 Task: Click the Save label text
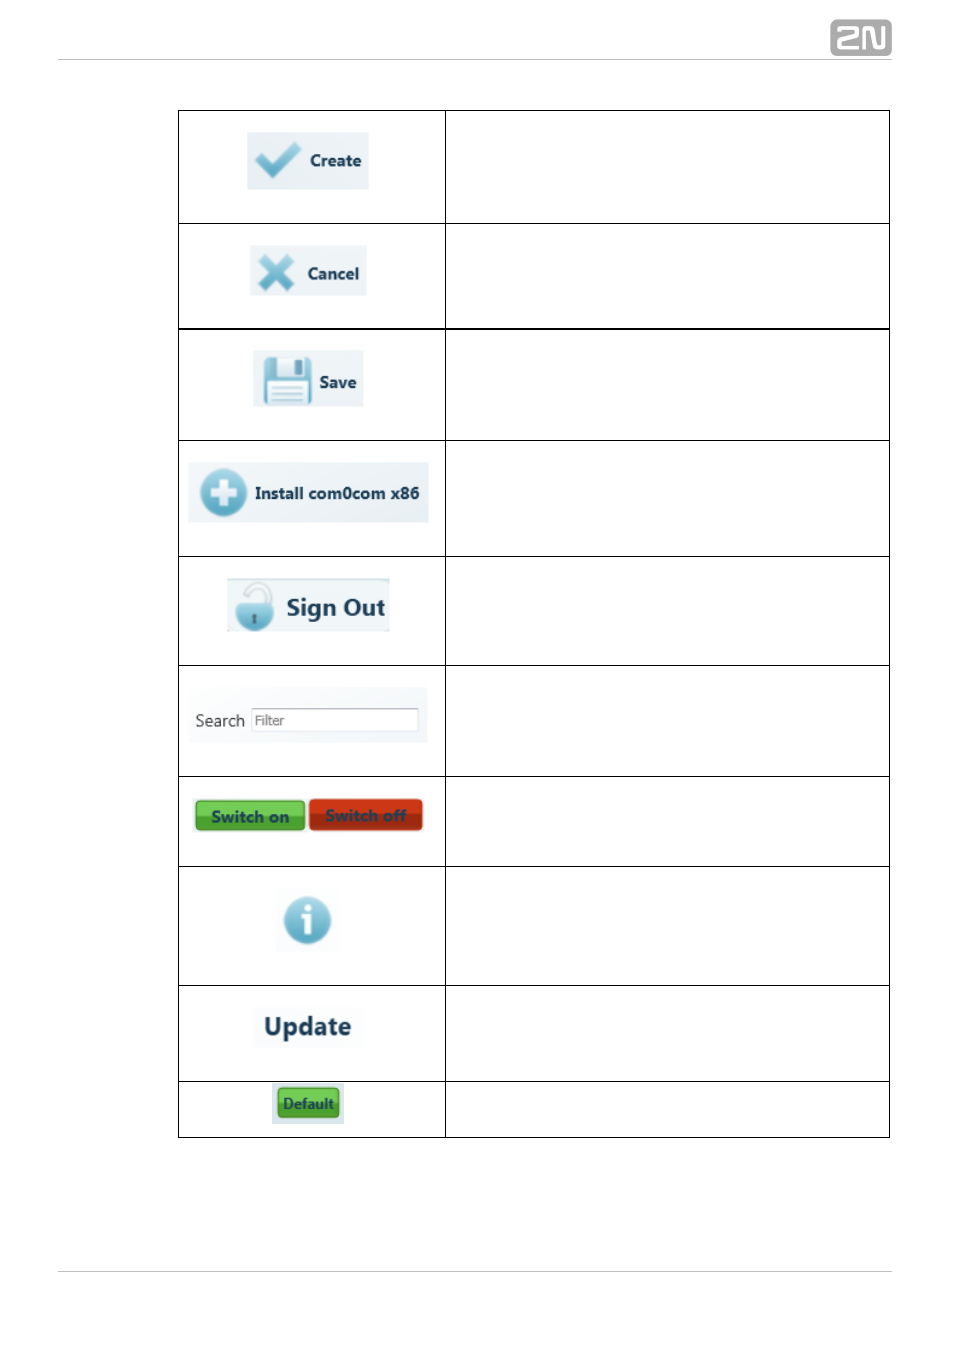click(338, 382)
